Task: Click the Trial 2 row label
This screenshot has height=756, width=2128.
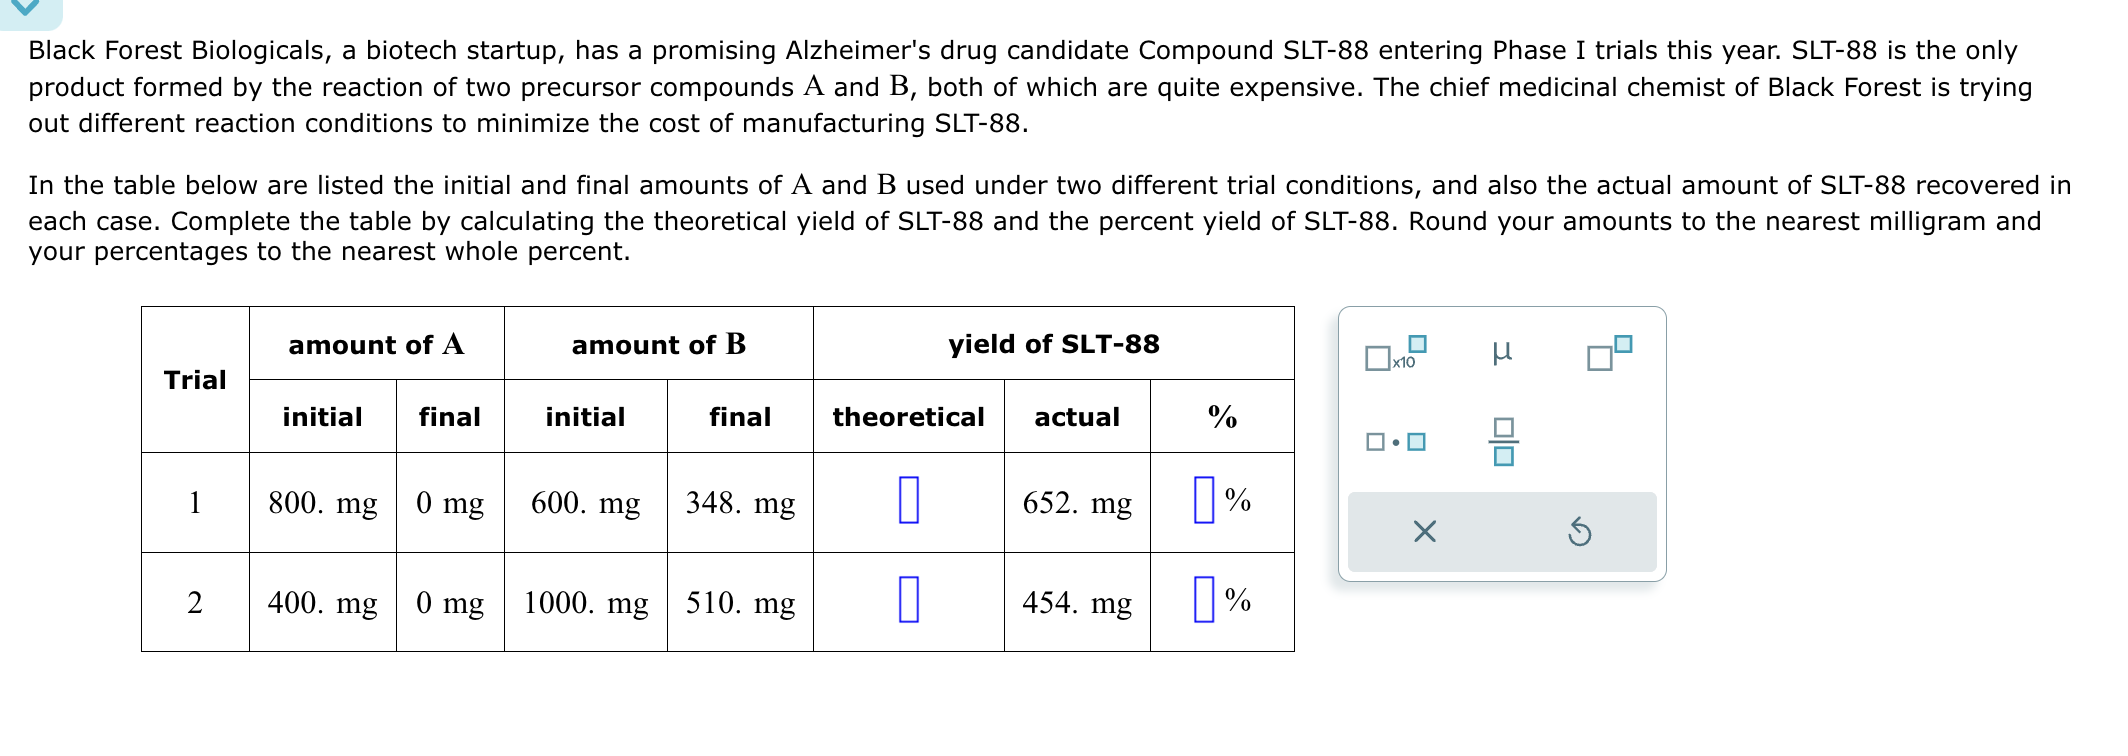Action: pos(195,605)
